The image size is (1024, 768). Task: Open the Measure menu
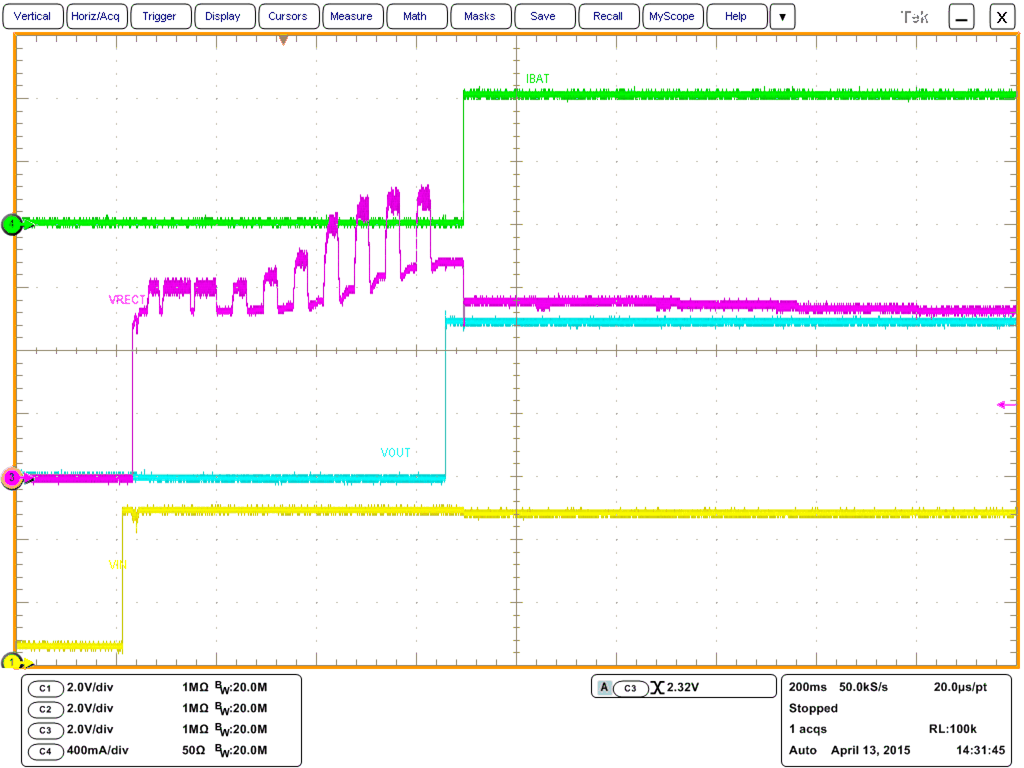(x=352, y=16)
